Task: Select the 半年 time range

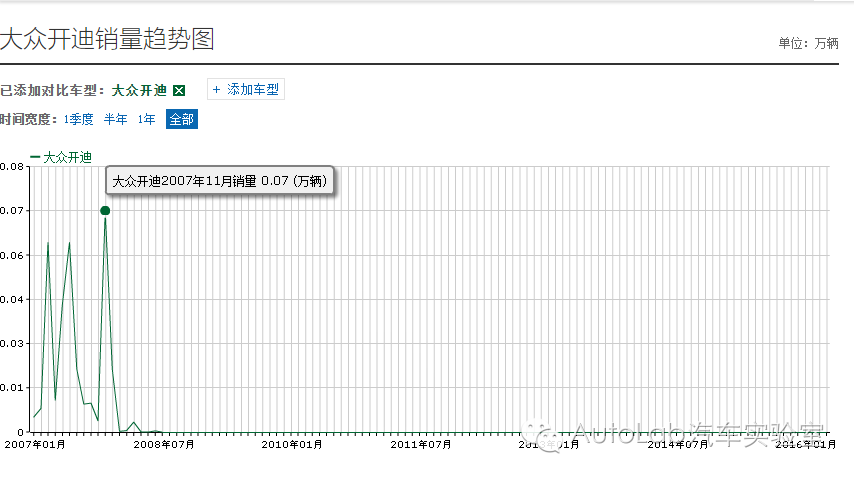Action: click(x=115, y=119)
